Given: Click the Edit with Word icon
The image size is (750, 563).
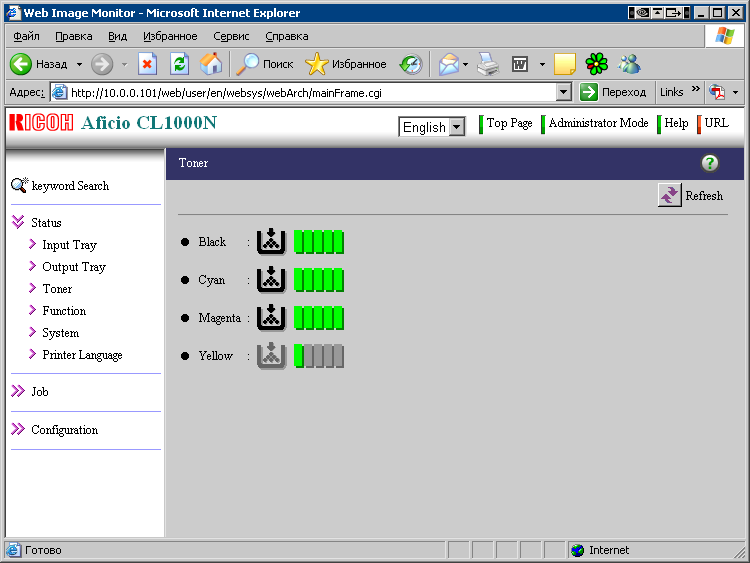Looking at the screenshot, I should pos(520,64).
